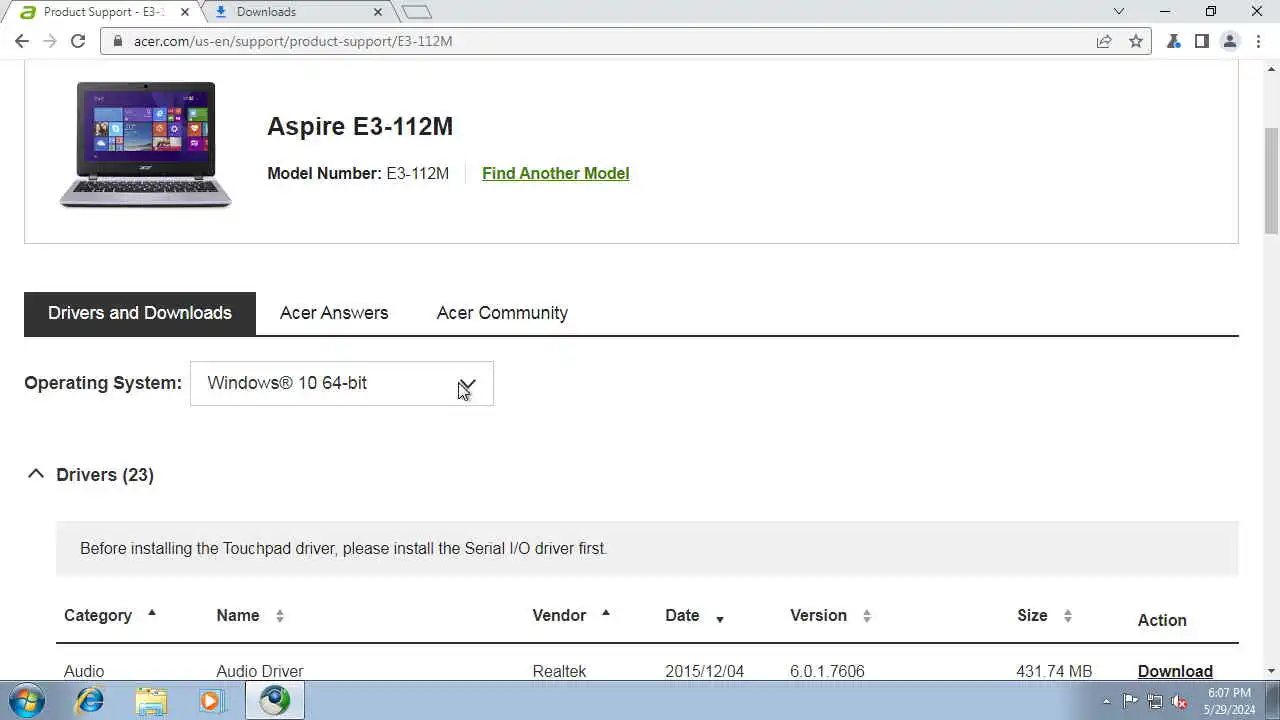This screenshot has width=1280, height=720.
Task: Open the Chrome three-dot menu
Action: pos(1258,41)
